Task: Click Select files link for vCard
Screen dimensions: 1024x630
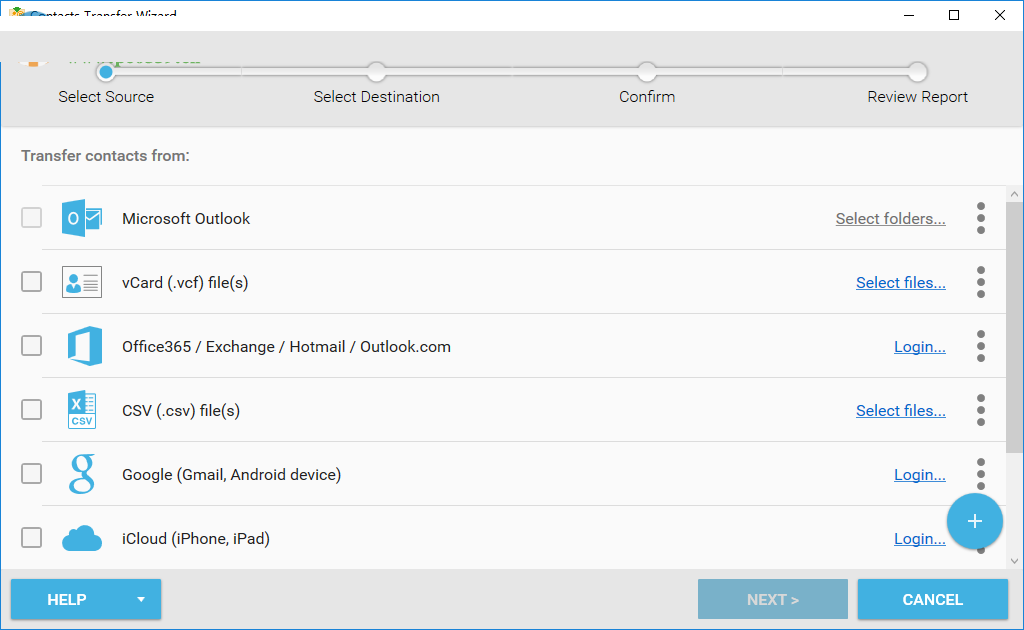Action: coord(900,283)
